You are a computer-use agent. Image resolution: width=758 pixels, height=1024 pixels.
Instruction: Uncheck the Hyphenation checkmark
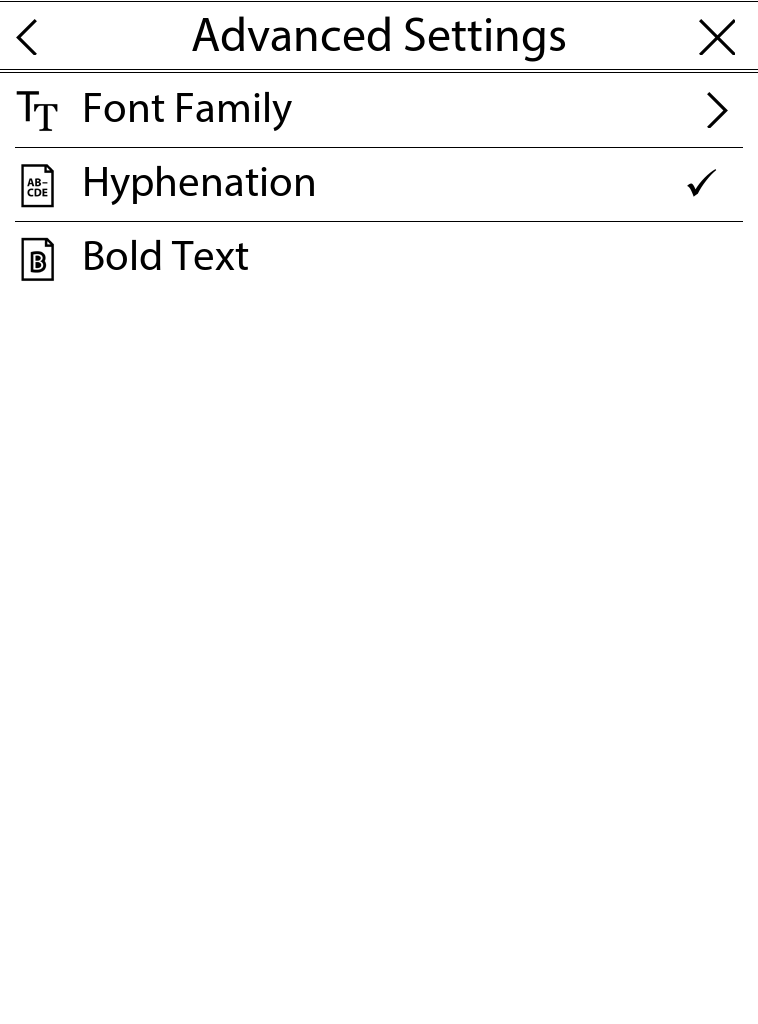click(x=703, y=184)
